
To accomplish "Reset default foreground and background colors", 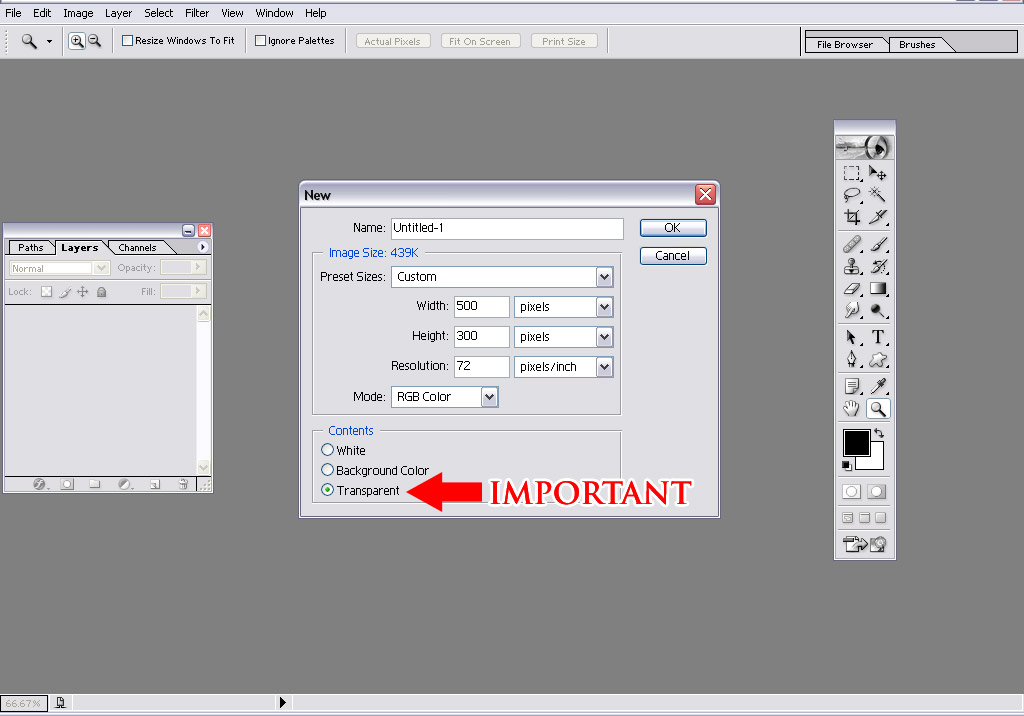I will pos(847,465).
